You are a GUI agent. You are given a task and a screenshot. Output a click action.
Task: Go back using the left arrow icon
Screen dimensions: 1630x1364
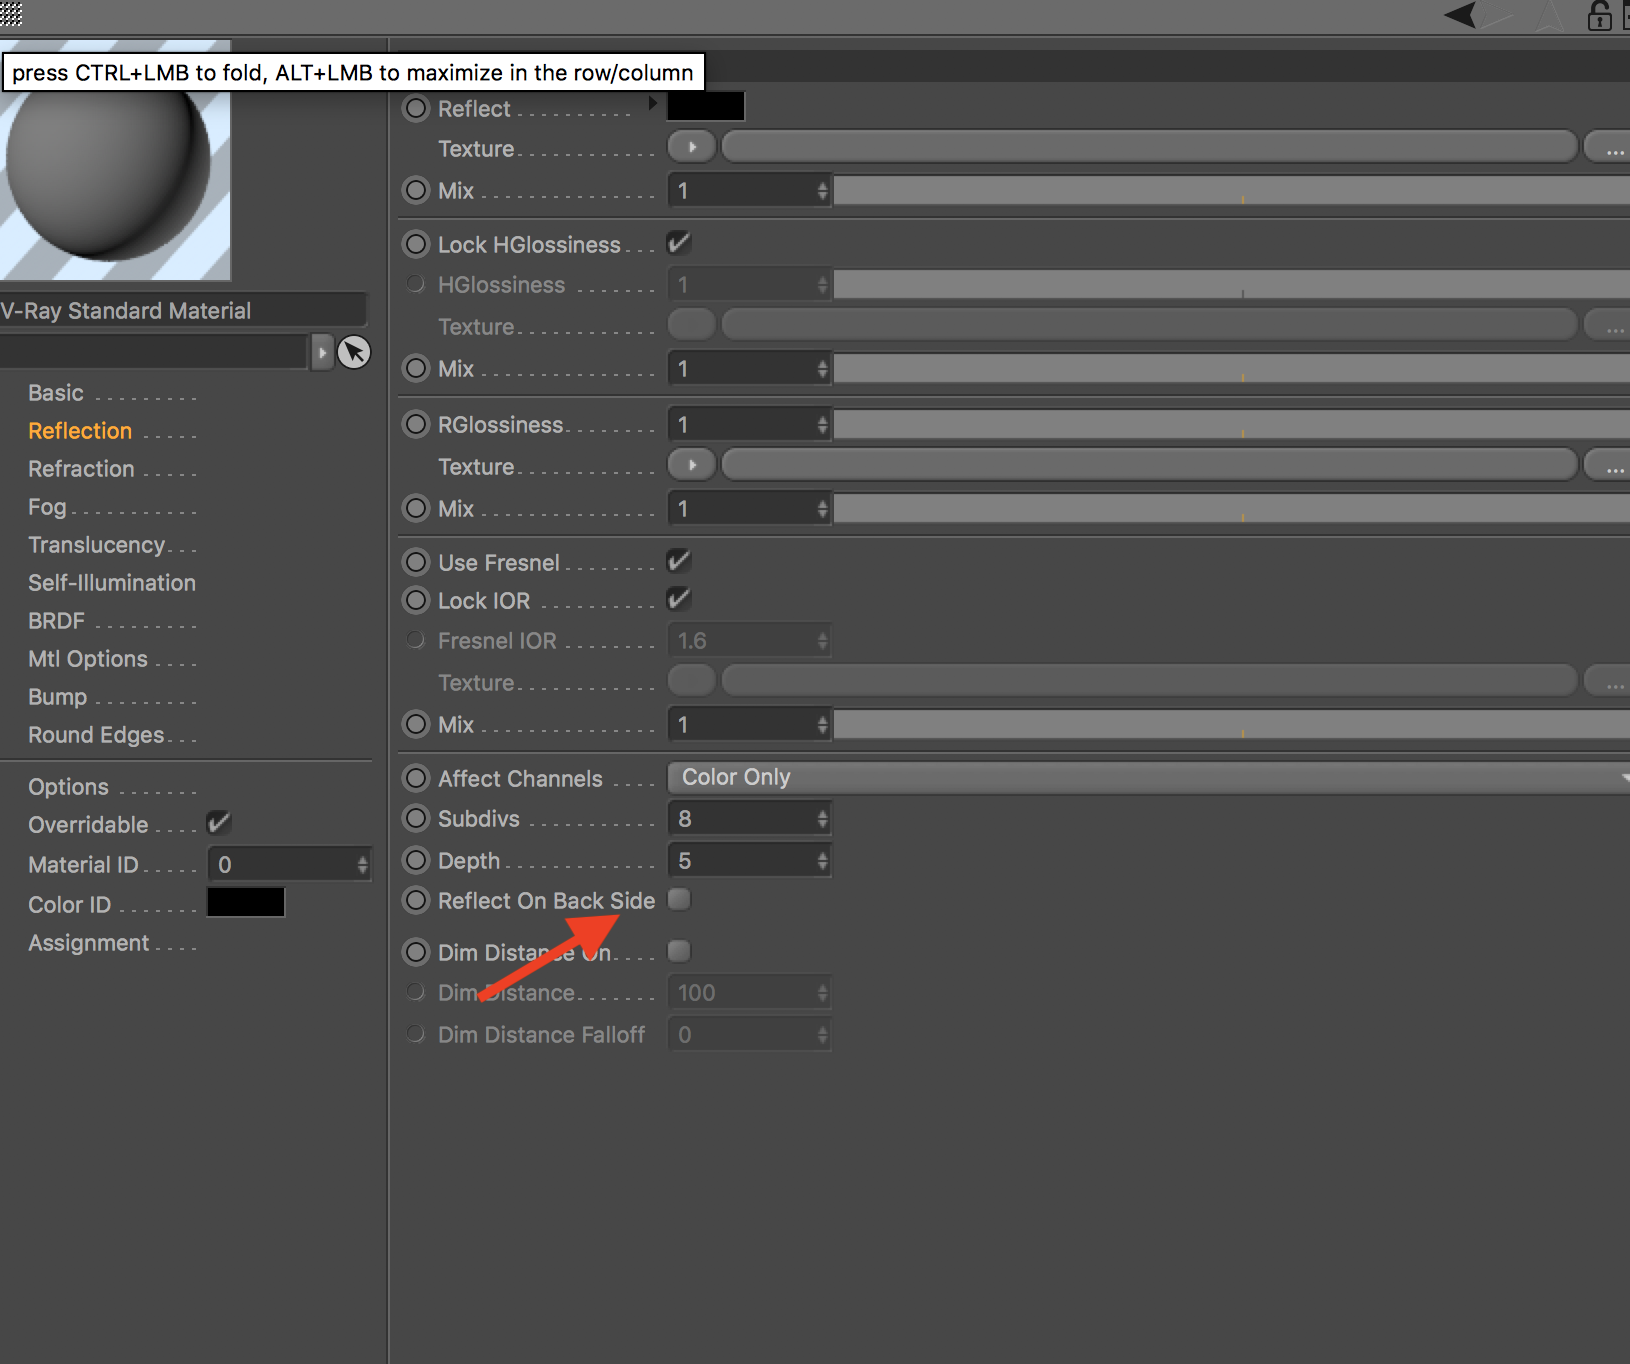click(x=1461, y=15)
